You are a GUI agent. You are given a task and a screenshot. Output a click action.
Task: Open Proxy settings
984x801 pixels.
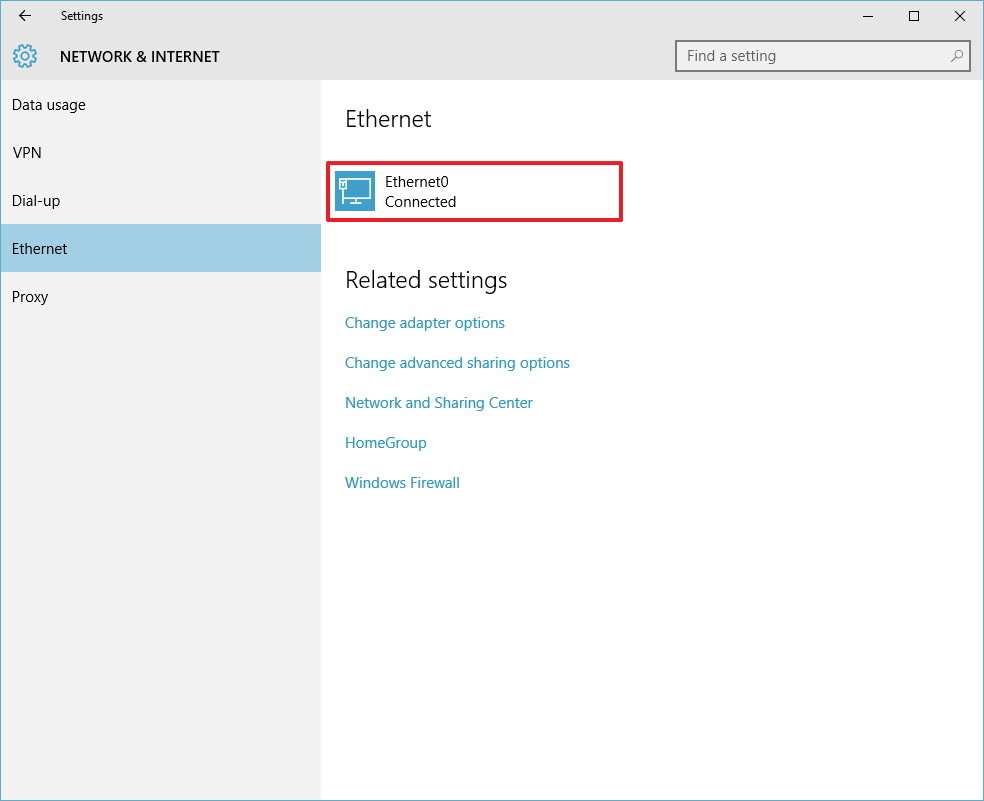(30, 296)
